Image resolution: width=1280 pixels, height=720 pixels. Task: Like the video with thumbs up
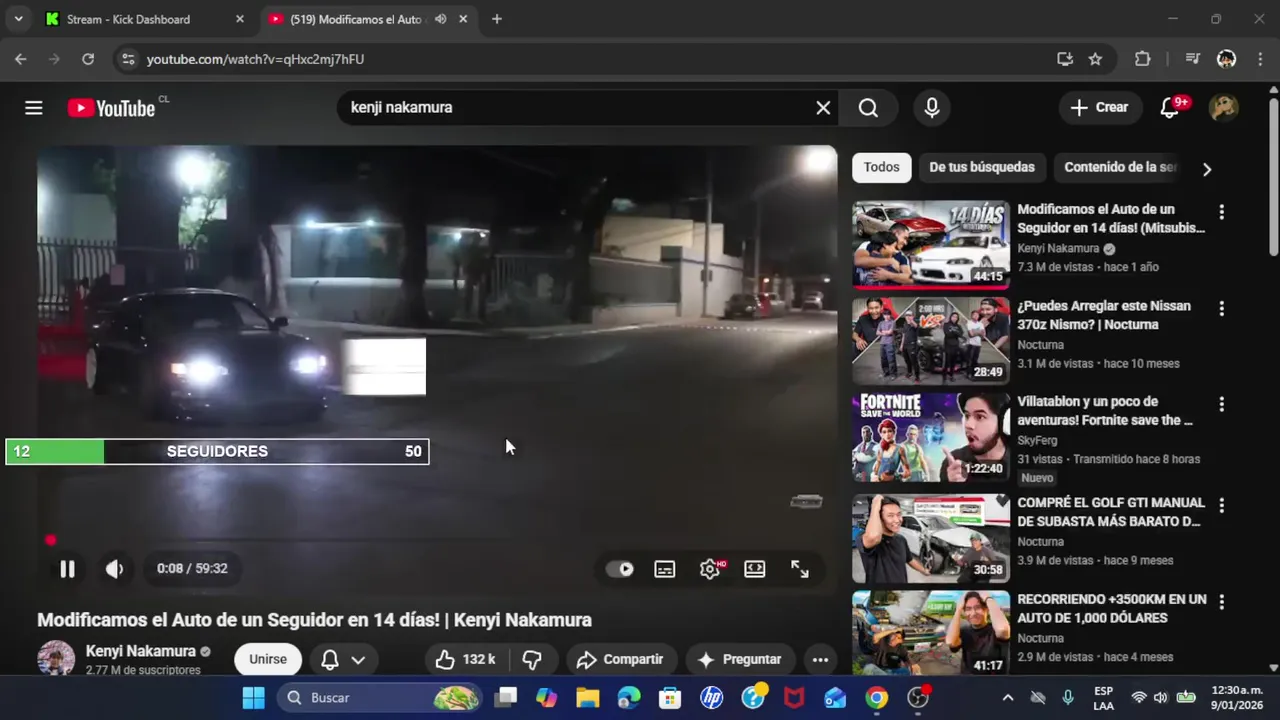(466, 659)
